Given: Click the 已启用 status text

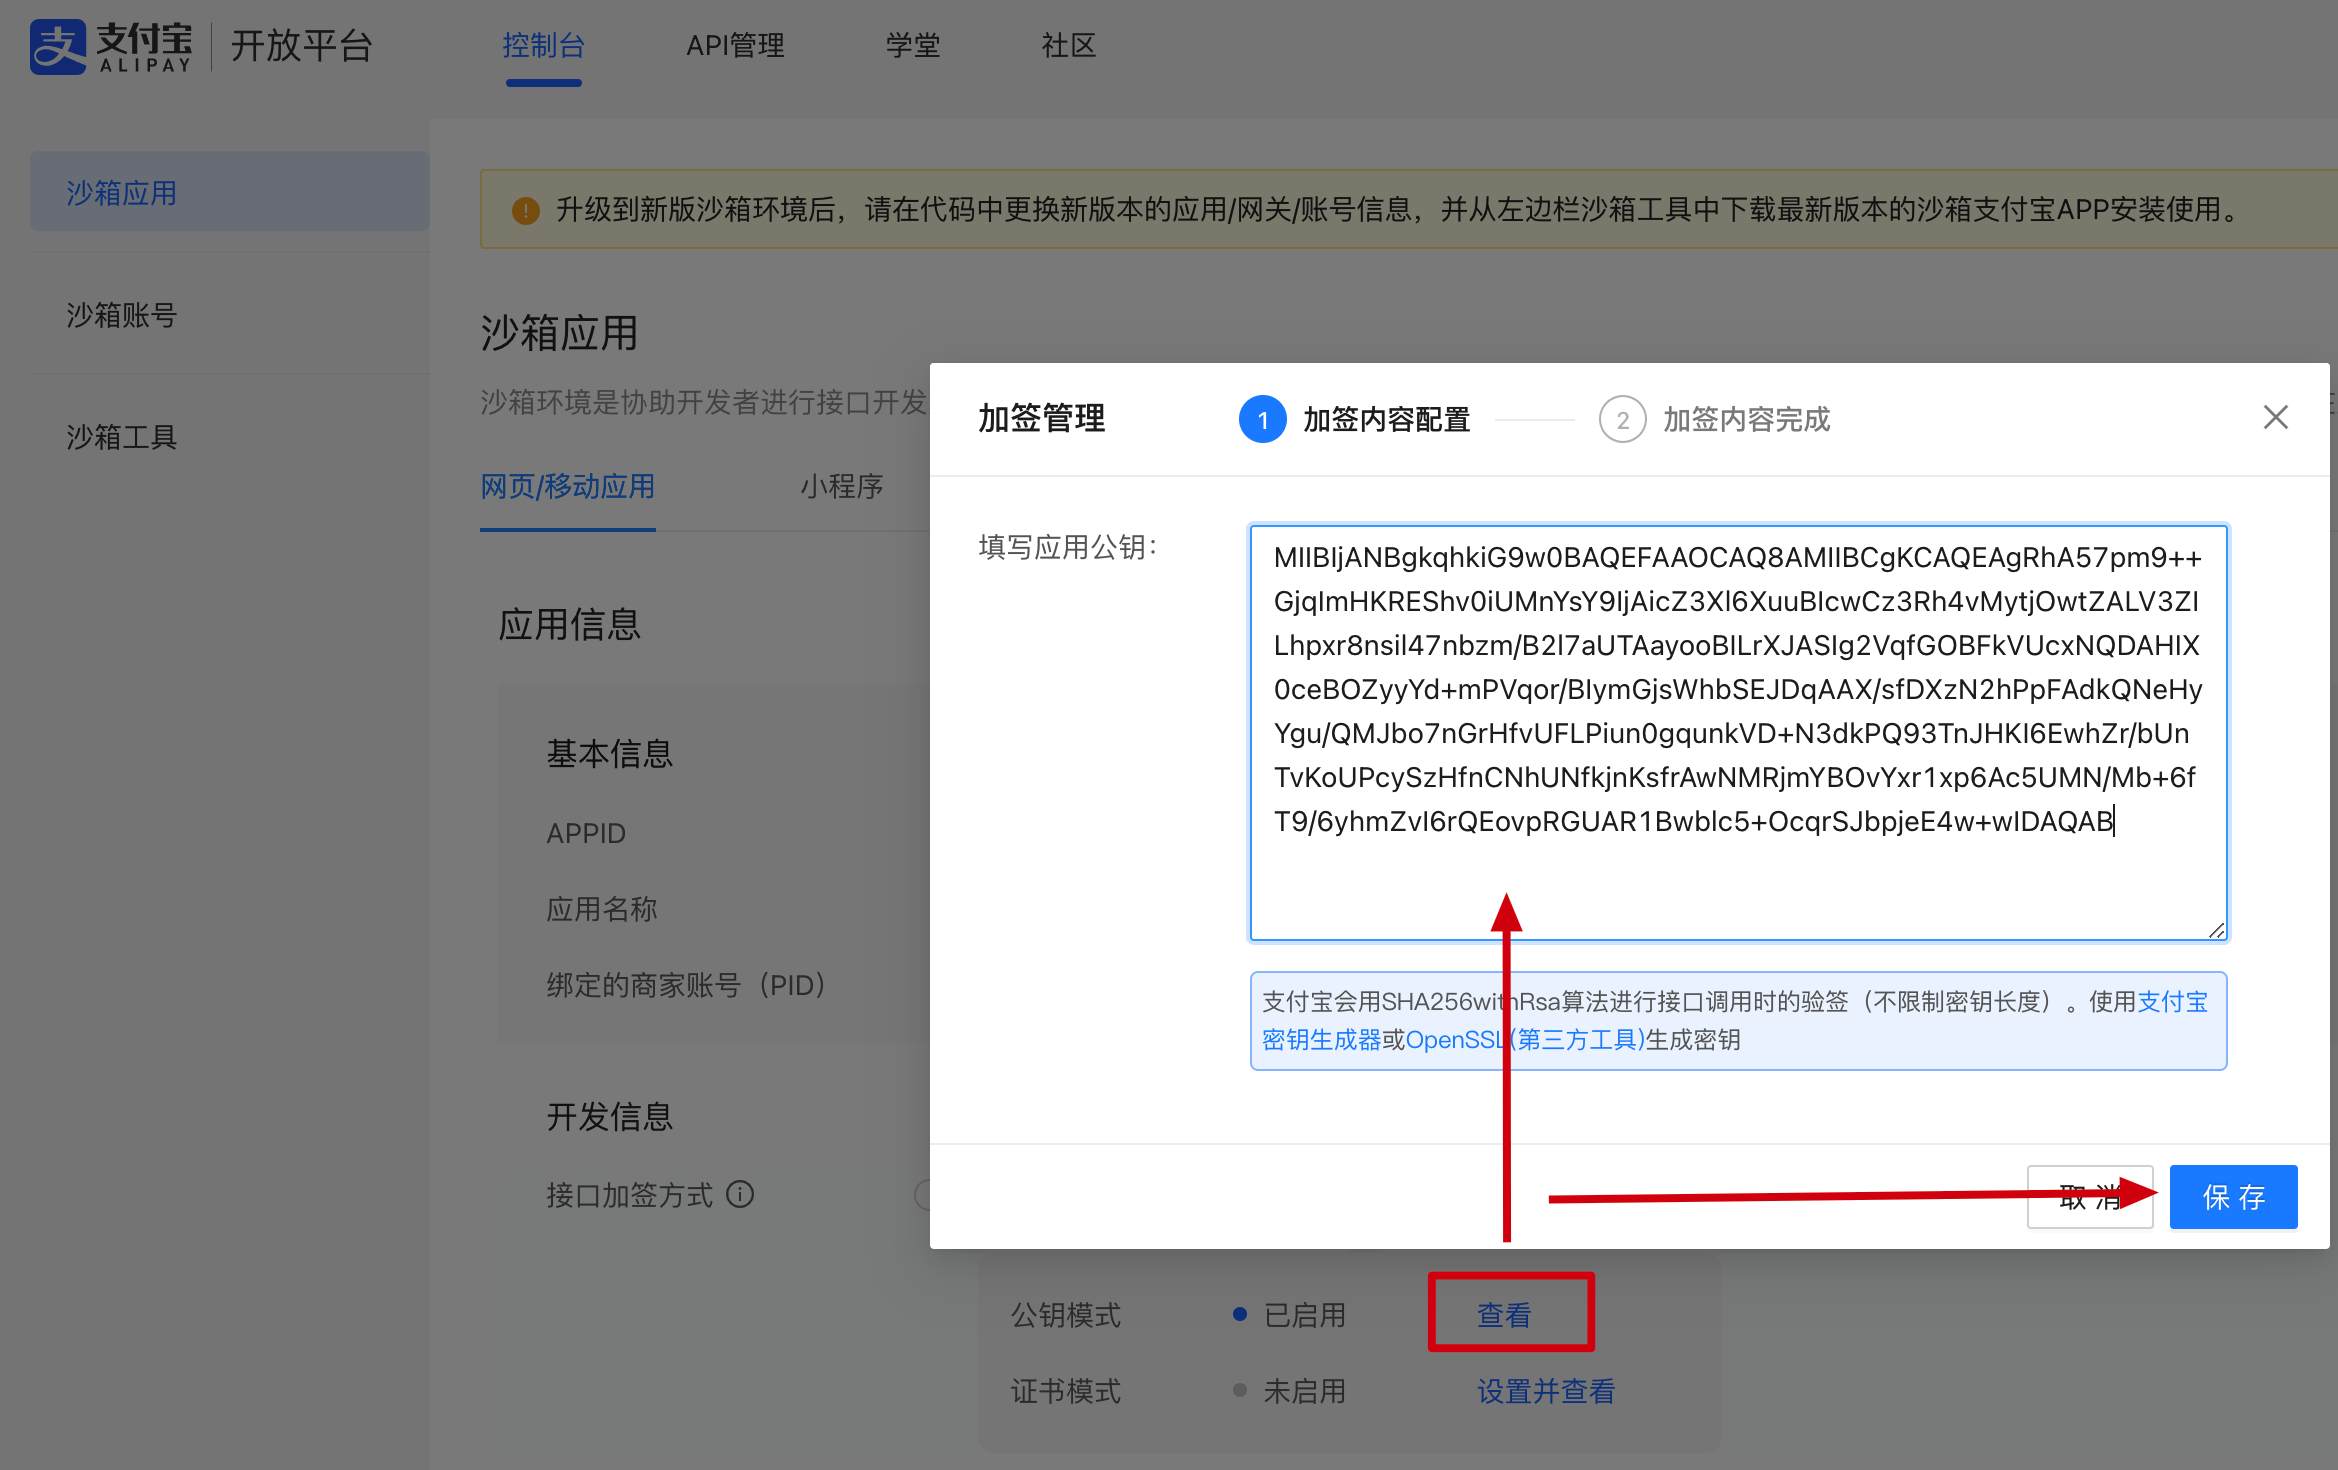Looking at the screenshot, I should click(x=1304, y=1314).
